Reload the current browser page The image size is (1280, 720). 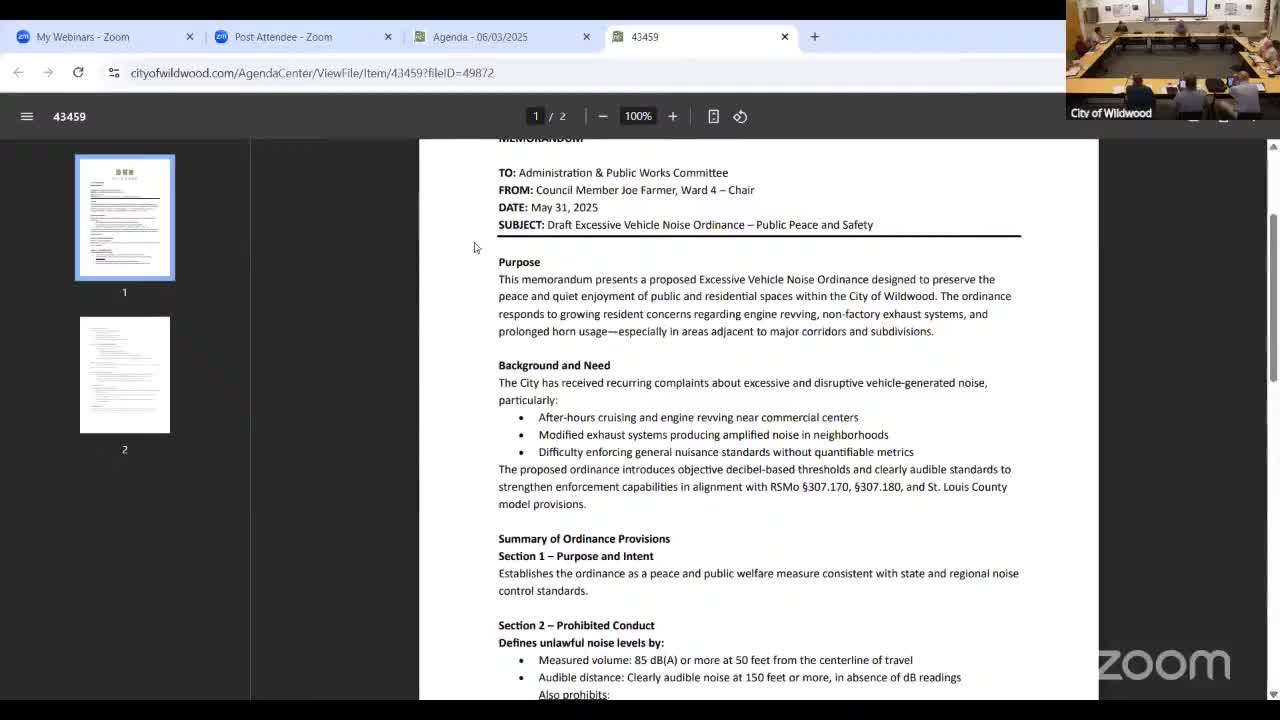78,73
